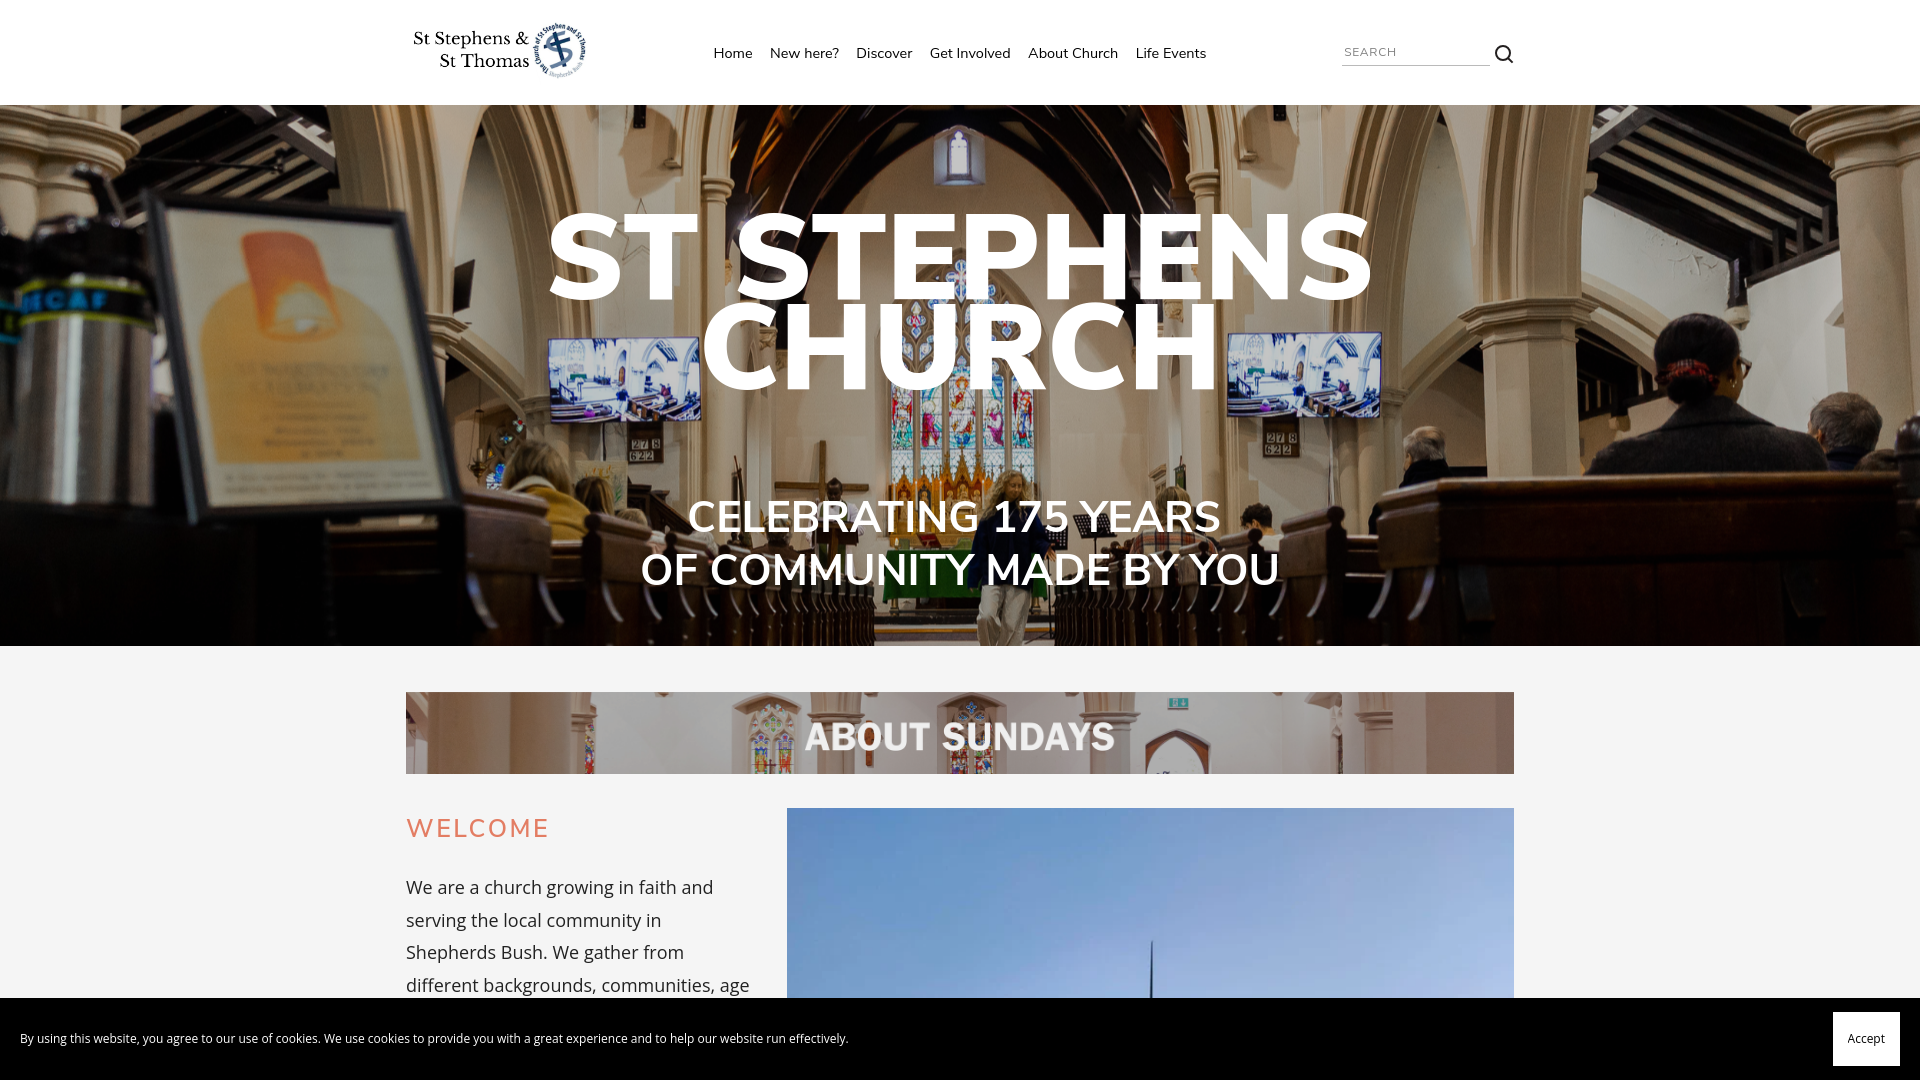Open the Get Involved menu
The height and width of the screenshot is (1080, 1920).
(x=970, y=53)
